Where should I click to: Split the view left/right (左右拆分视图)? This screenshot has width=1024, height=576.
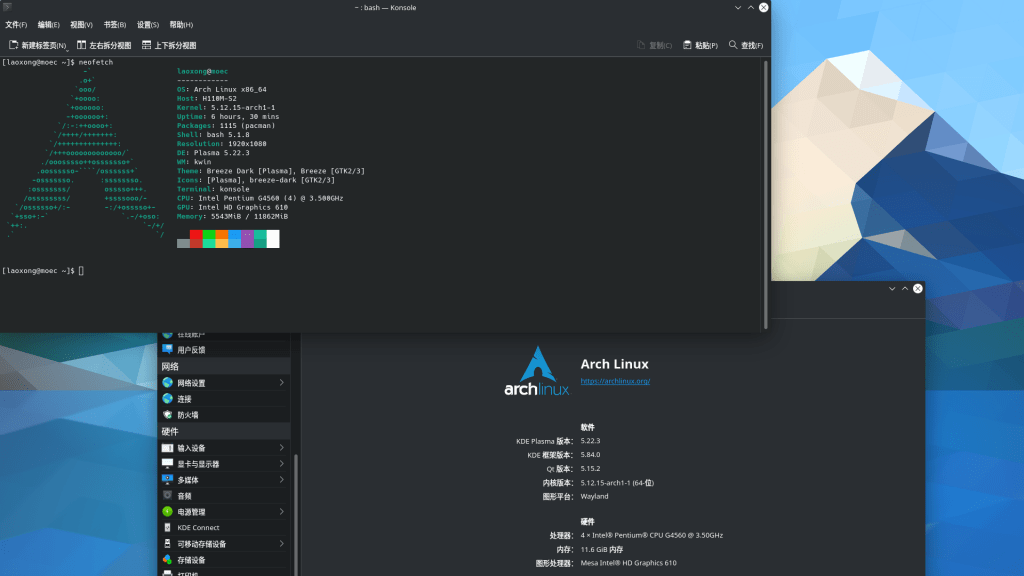coord(104,45)
